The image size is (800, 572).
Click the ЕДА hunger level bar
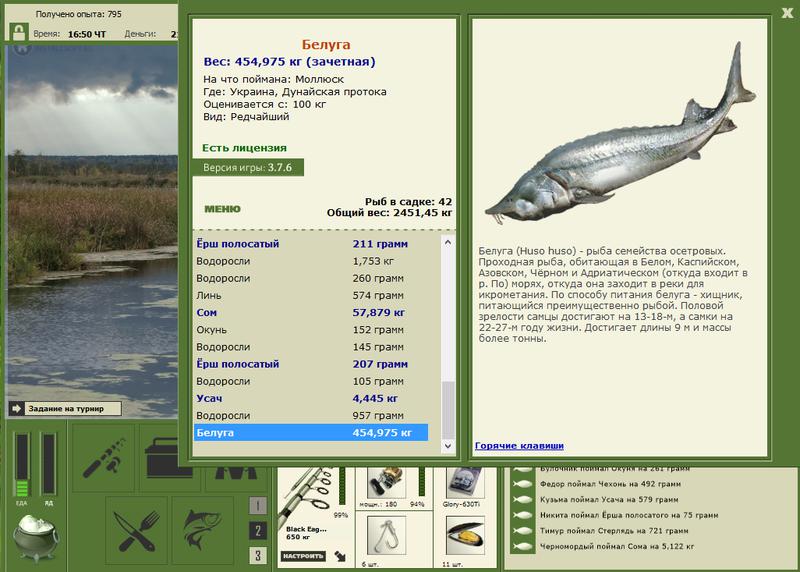pos(21,464)
